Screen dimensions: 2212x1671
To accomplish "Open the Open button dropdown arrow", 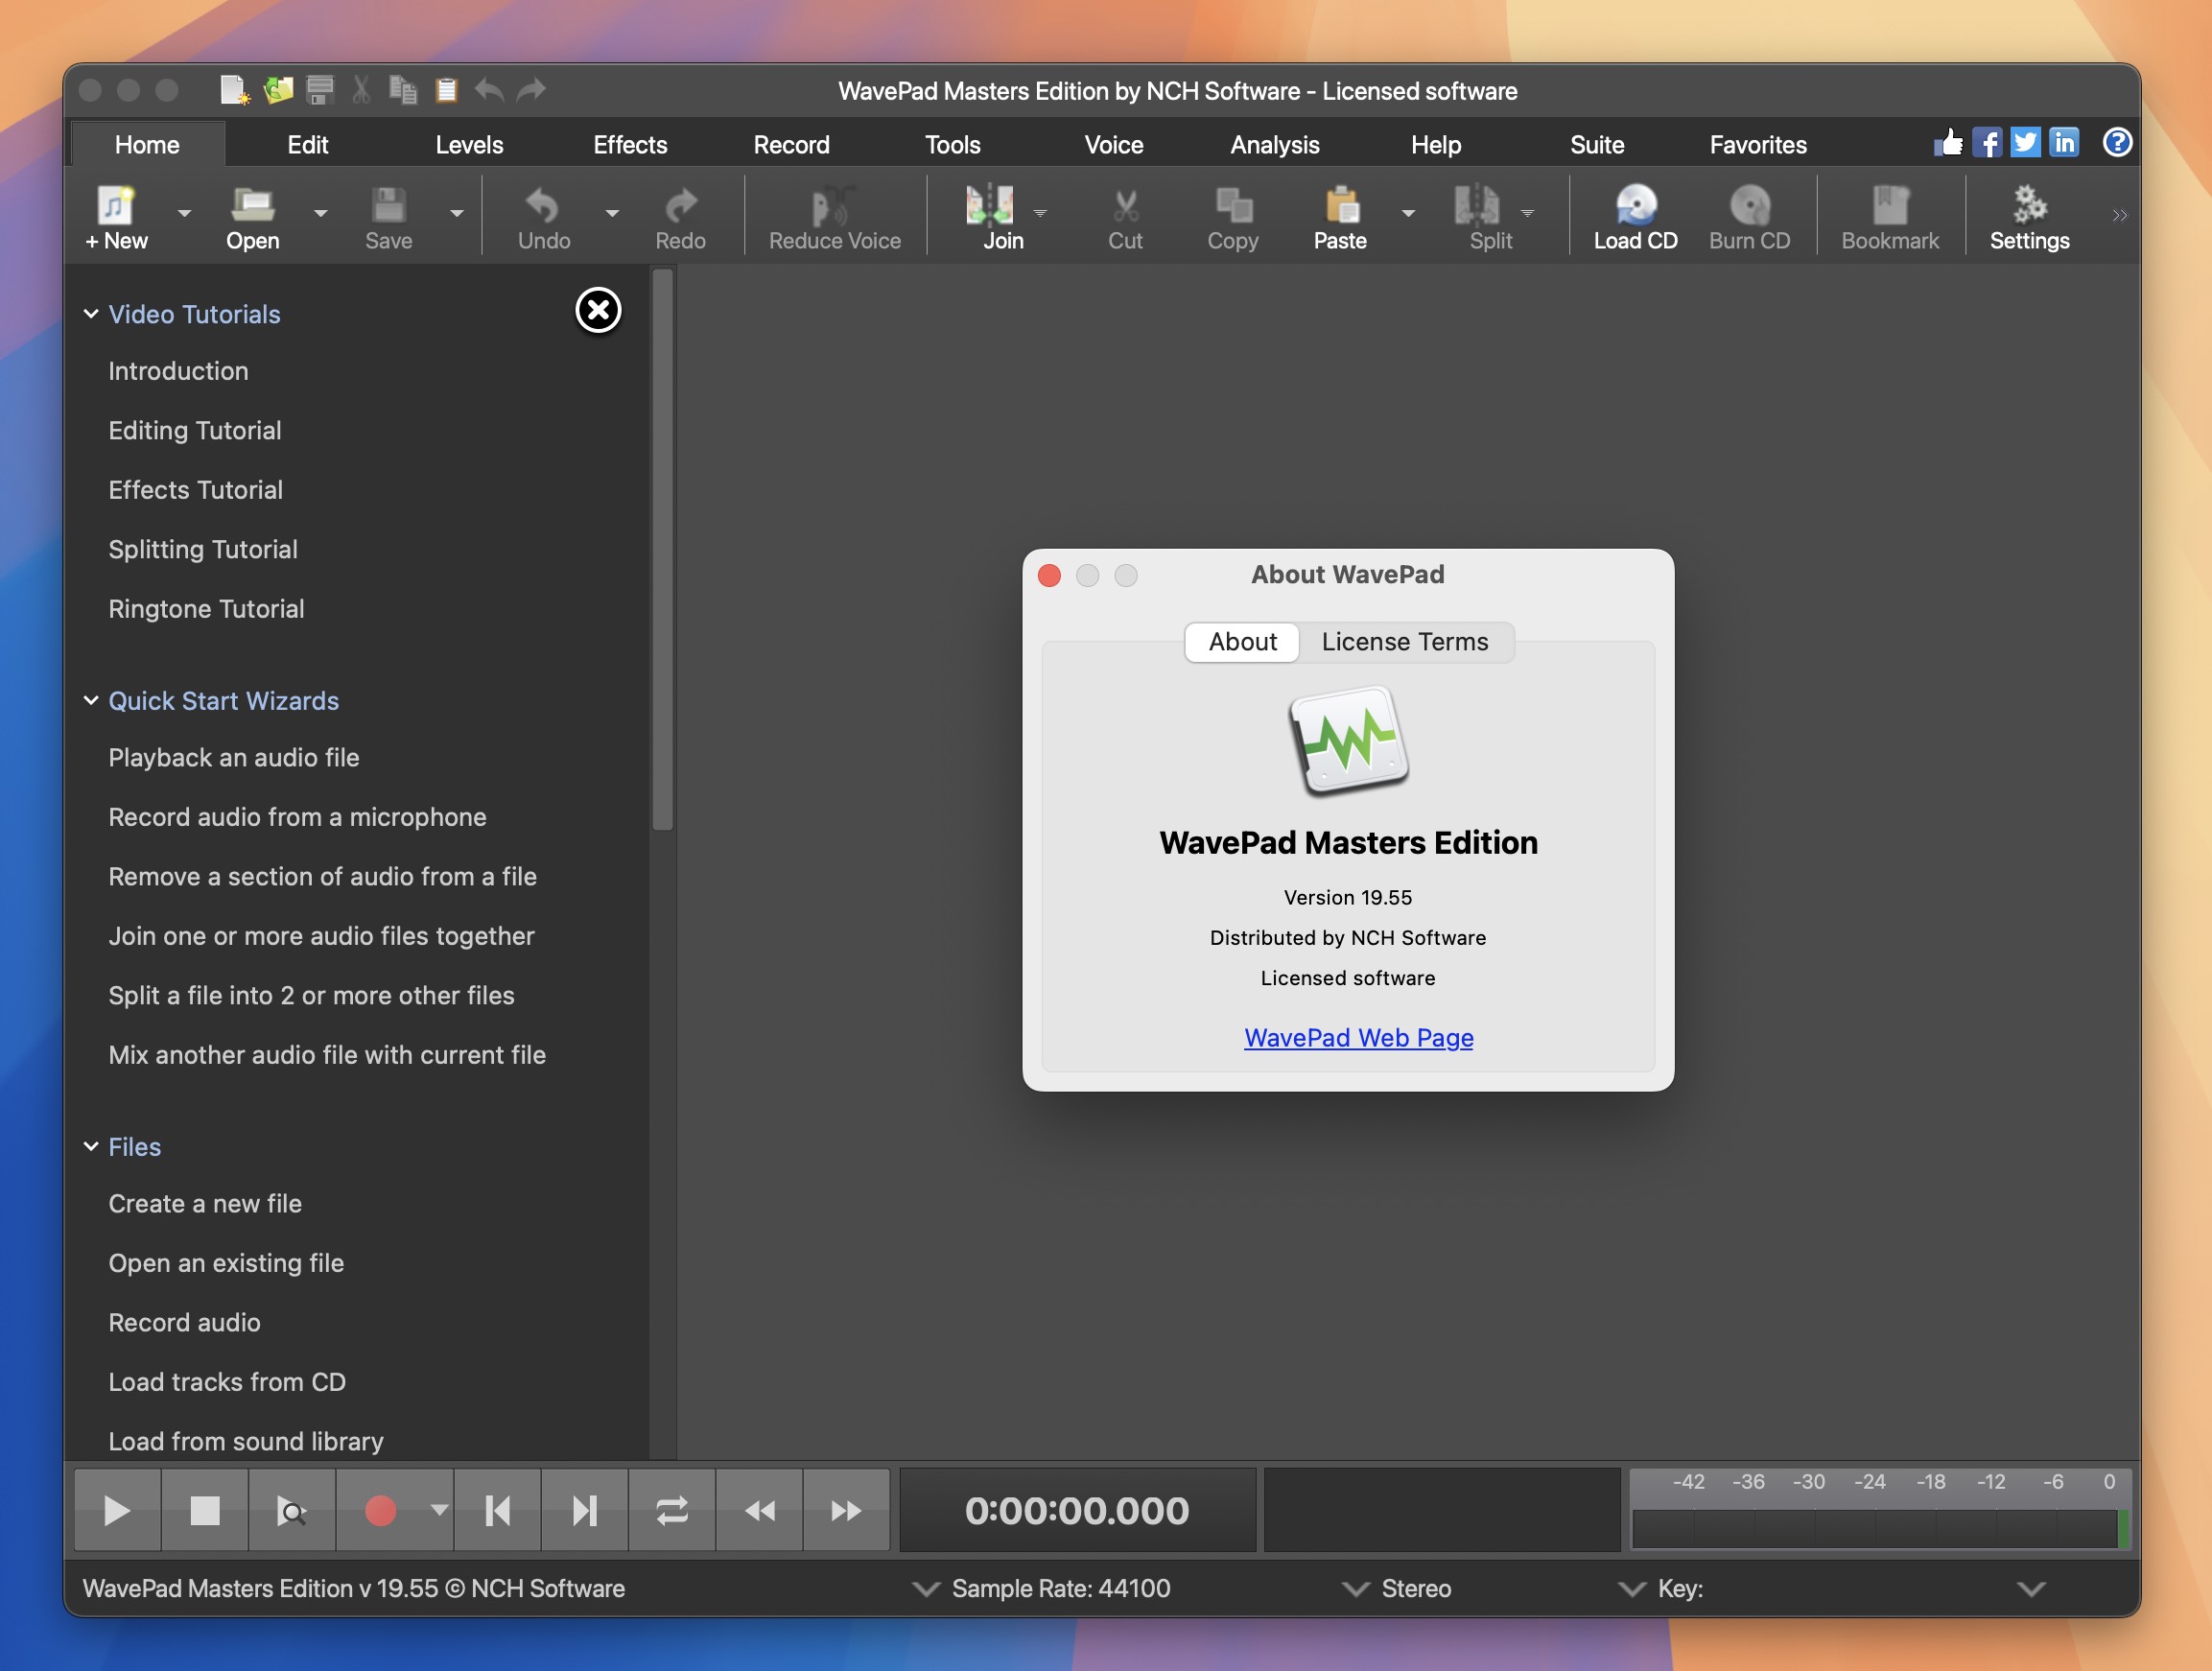I will 320,213.
